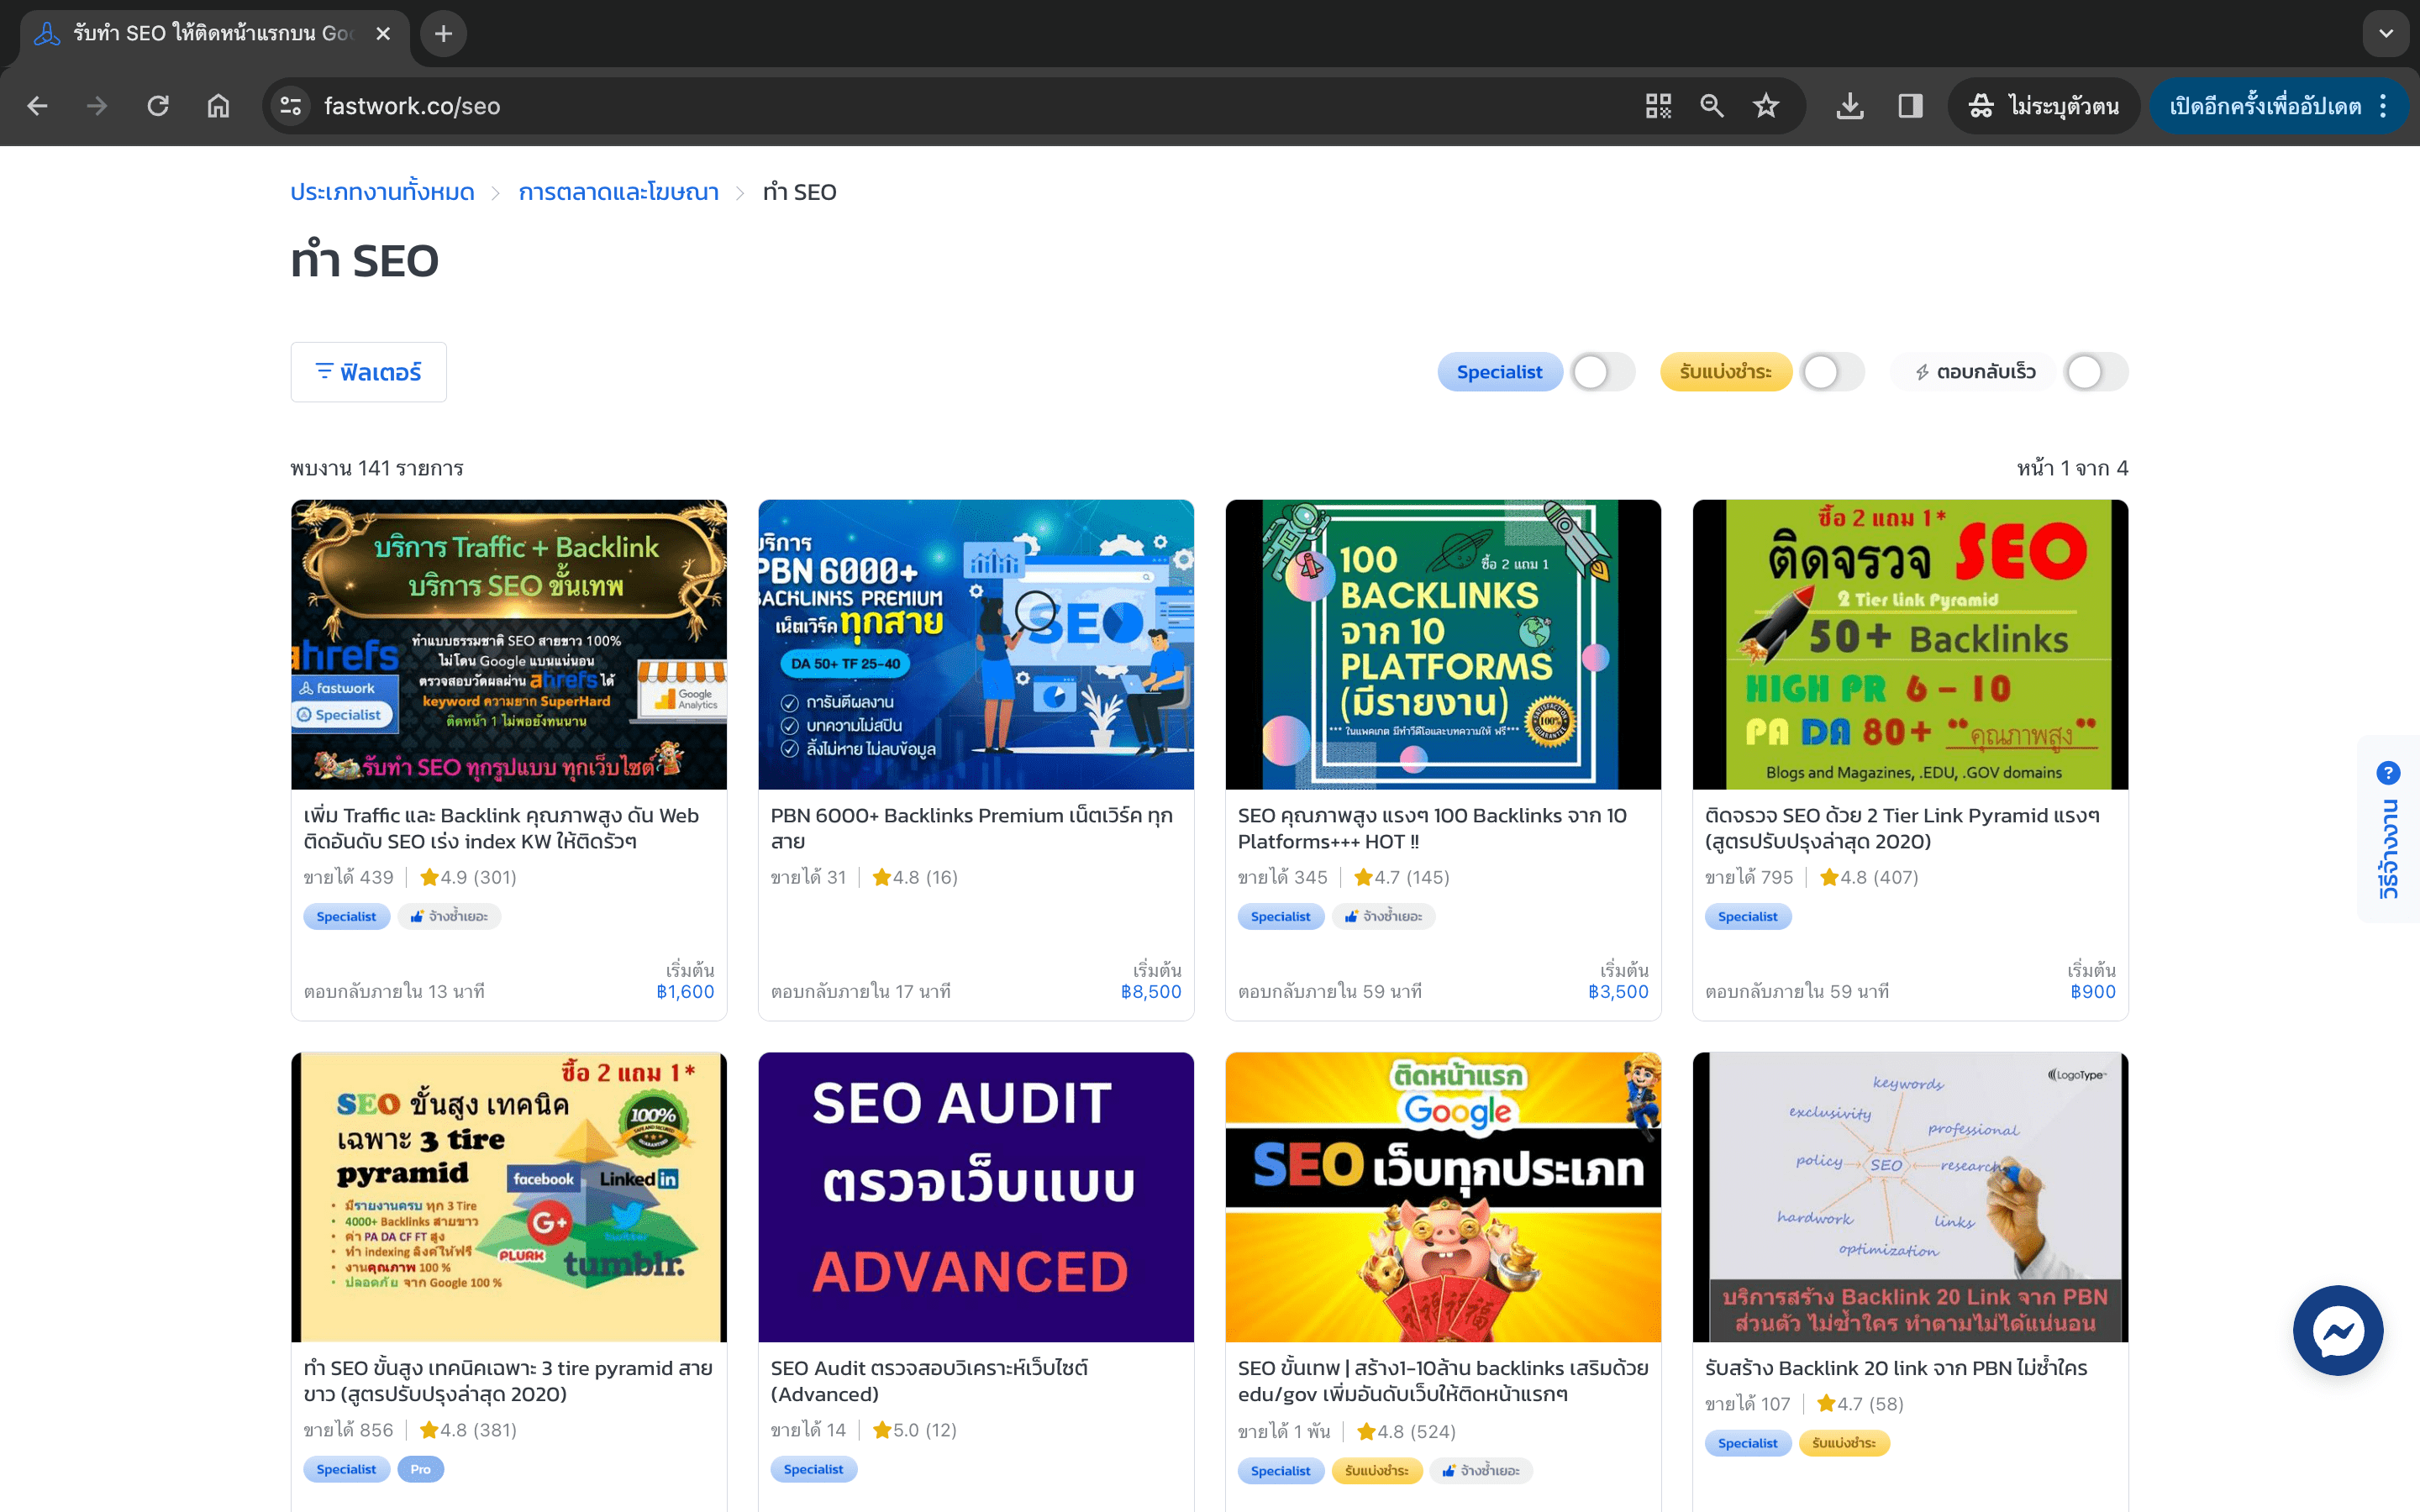This screenshot has width=2420, height=1512.
Task: Click the question mark help icon
Action: [x=2388, y=772]
